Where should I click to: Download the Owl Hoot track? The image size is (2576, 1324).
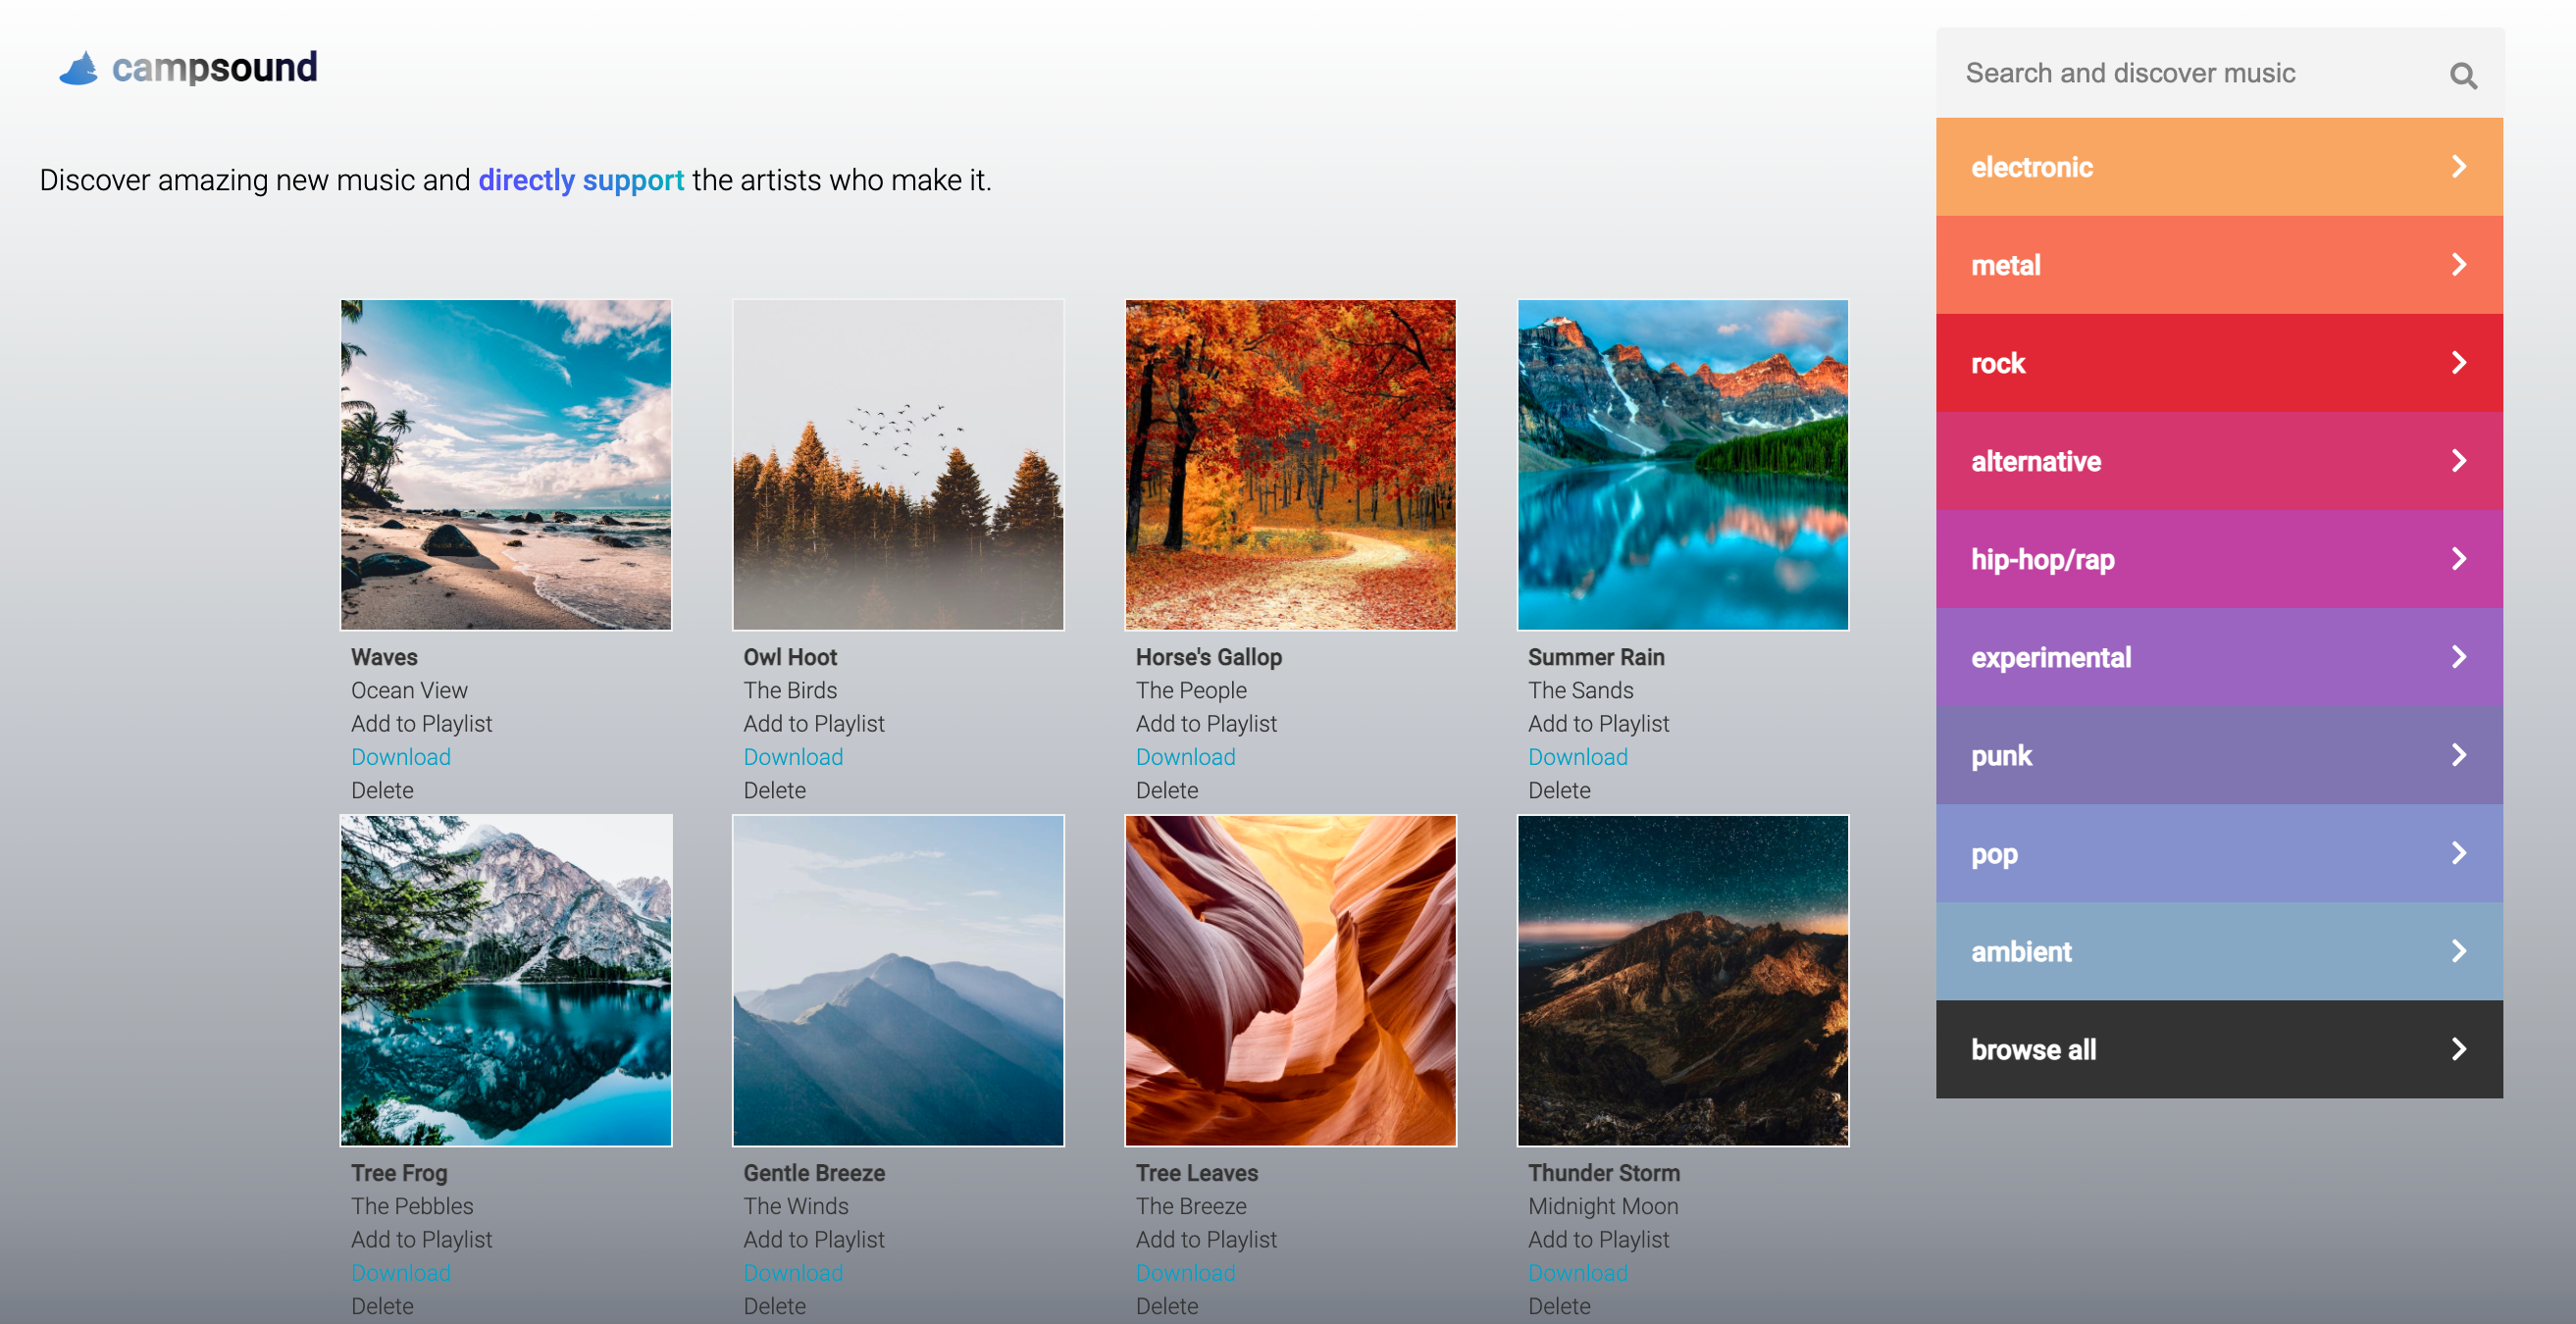click(793, 757)
